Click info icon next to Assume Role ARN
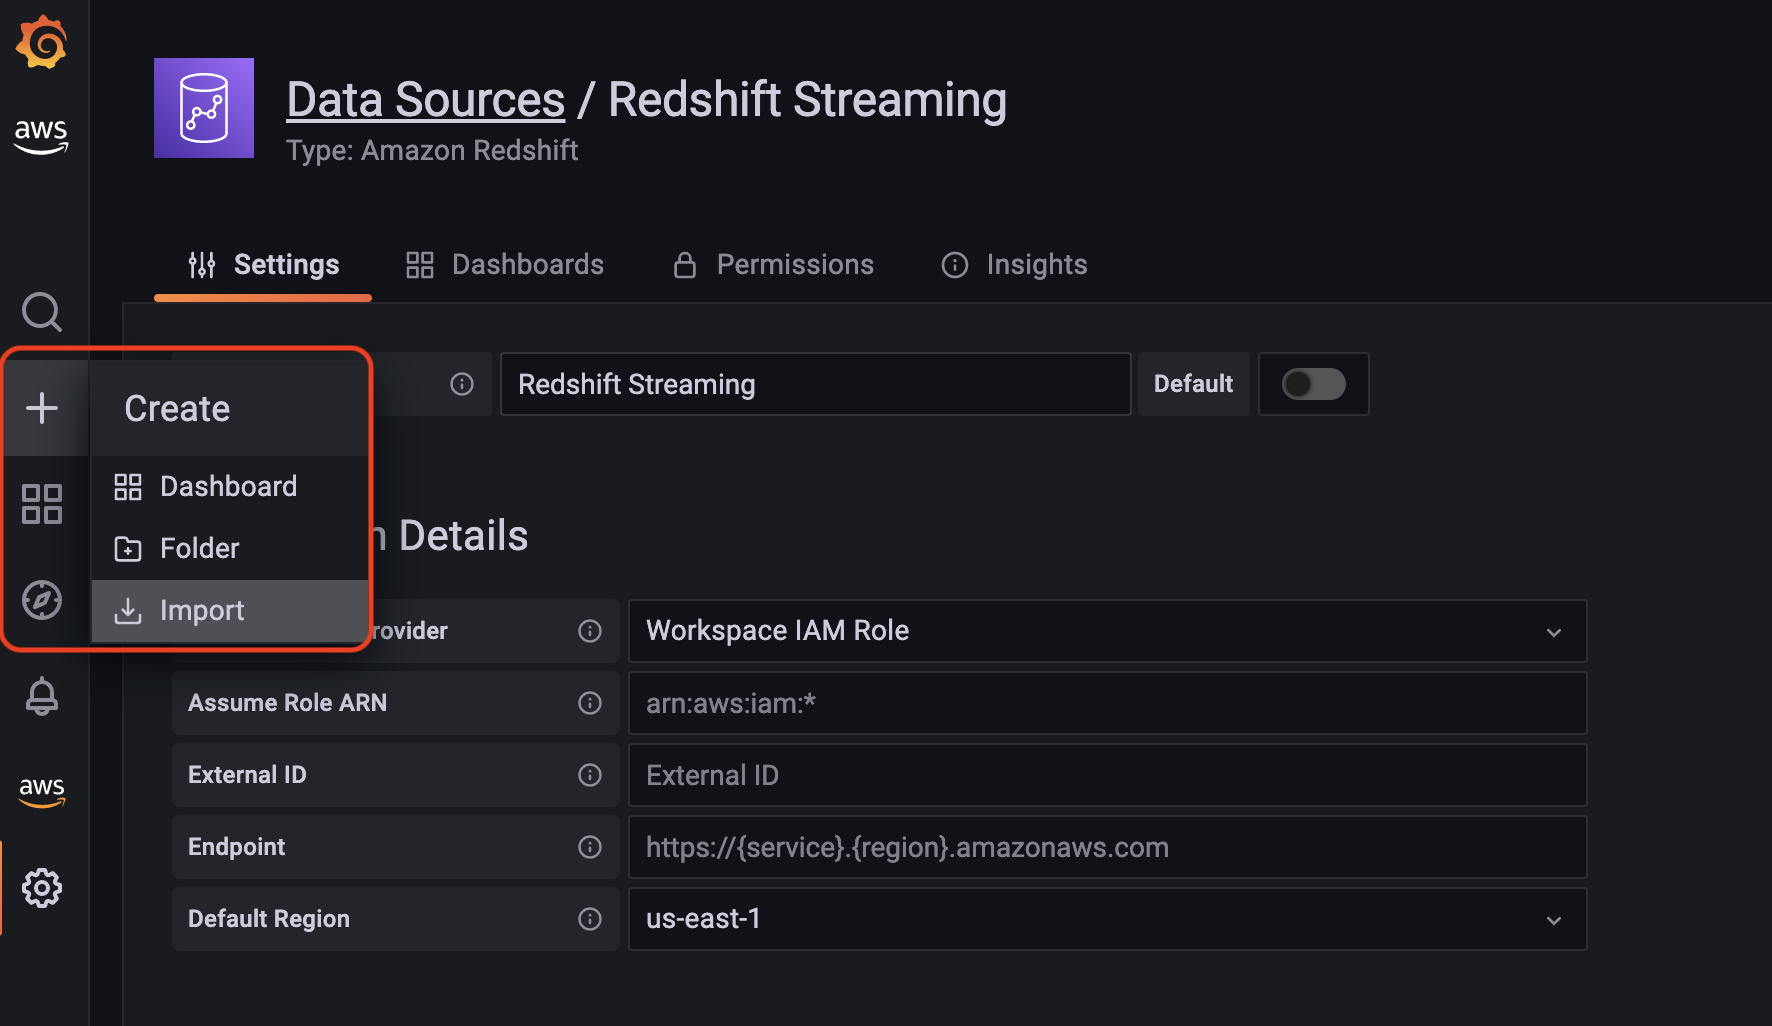 (x=590, y=703)
